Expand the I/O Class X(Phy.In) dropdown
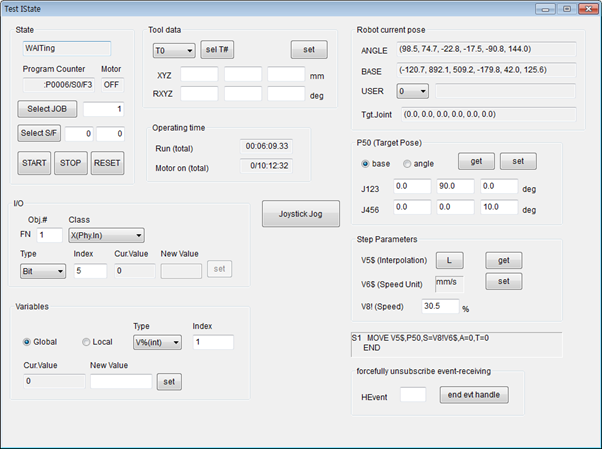Screen dimensions: 602x449 point(106,235)
